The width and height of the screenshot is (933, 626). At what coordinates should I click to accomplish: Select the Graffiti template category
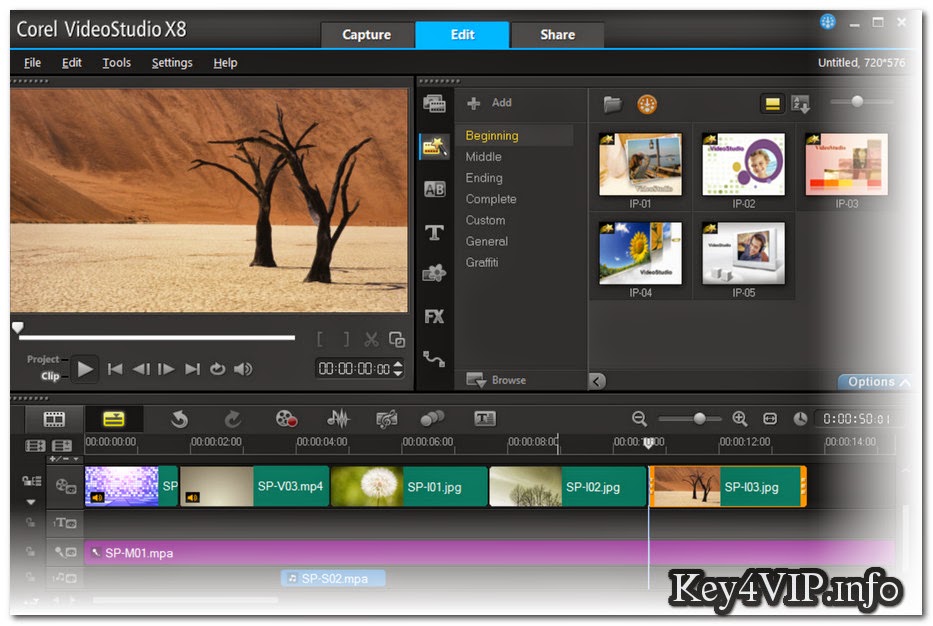[482, 262]
